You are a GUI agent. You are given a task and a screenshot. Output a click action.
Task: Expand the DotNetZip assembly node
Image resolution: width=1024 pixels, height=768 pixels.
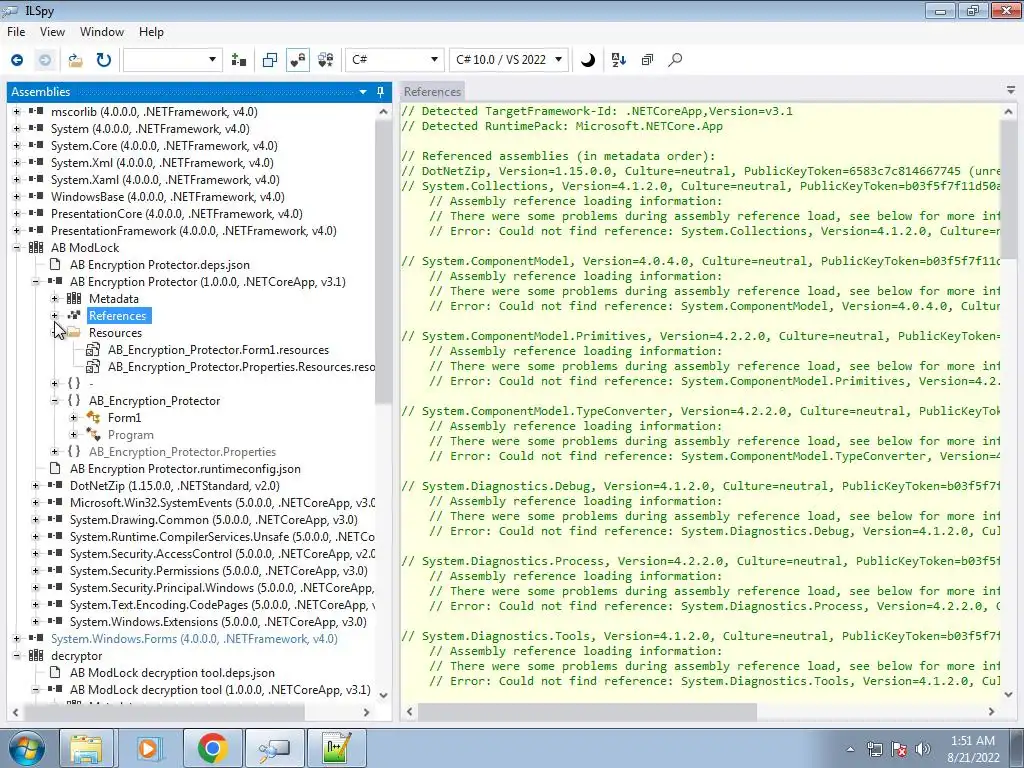(36, 485)
